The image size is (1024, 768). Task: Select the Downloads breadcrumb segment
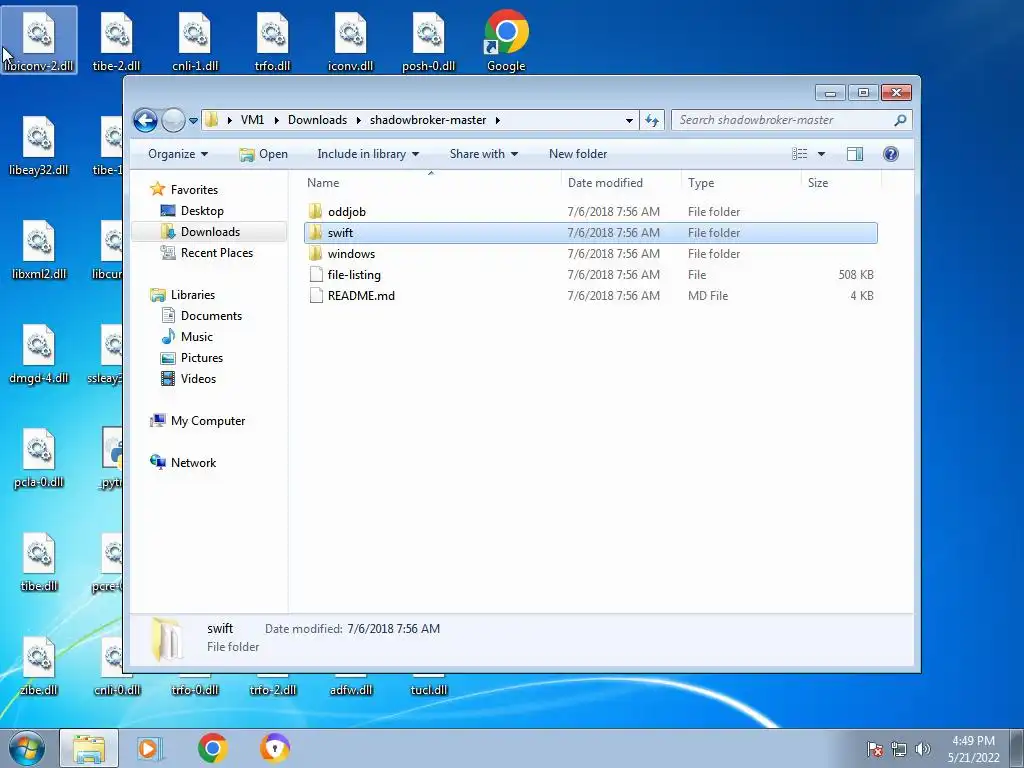click(x=317, y=120)
